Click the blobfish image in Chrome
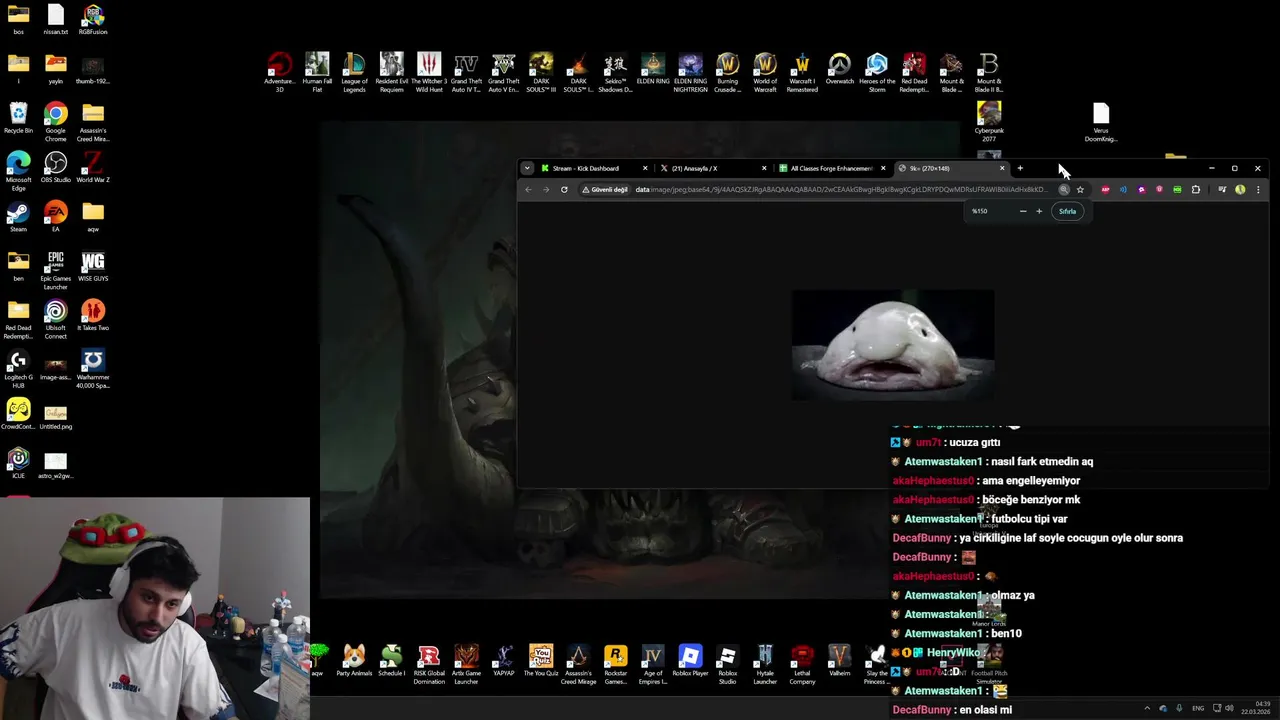1280x720 pixels. 893,345
